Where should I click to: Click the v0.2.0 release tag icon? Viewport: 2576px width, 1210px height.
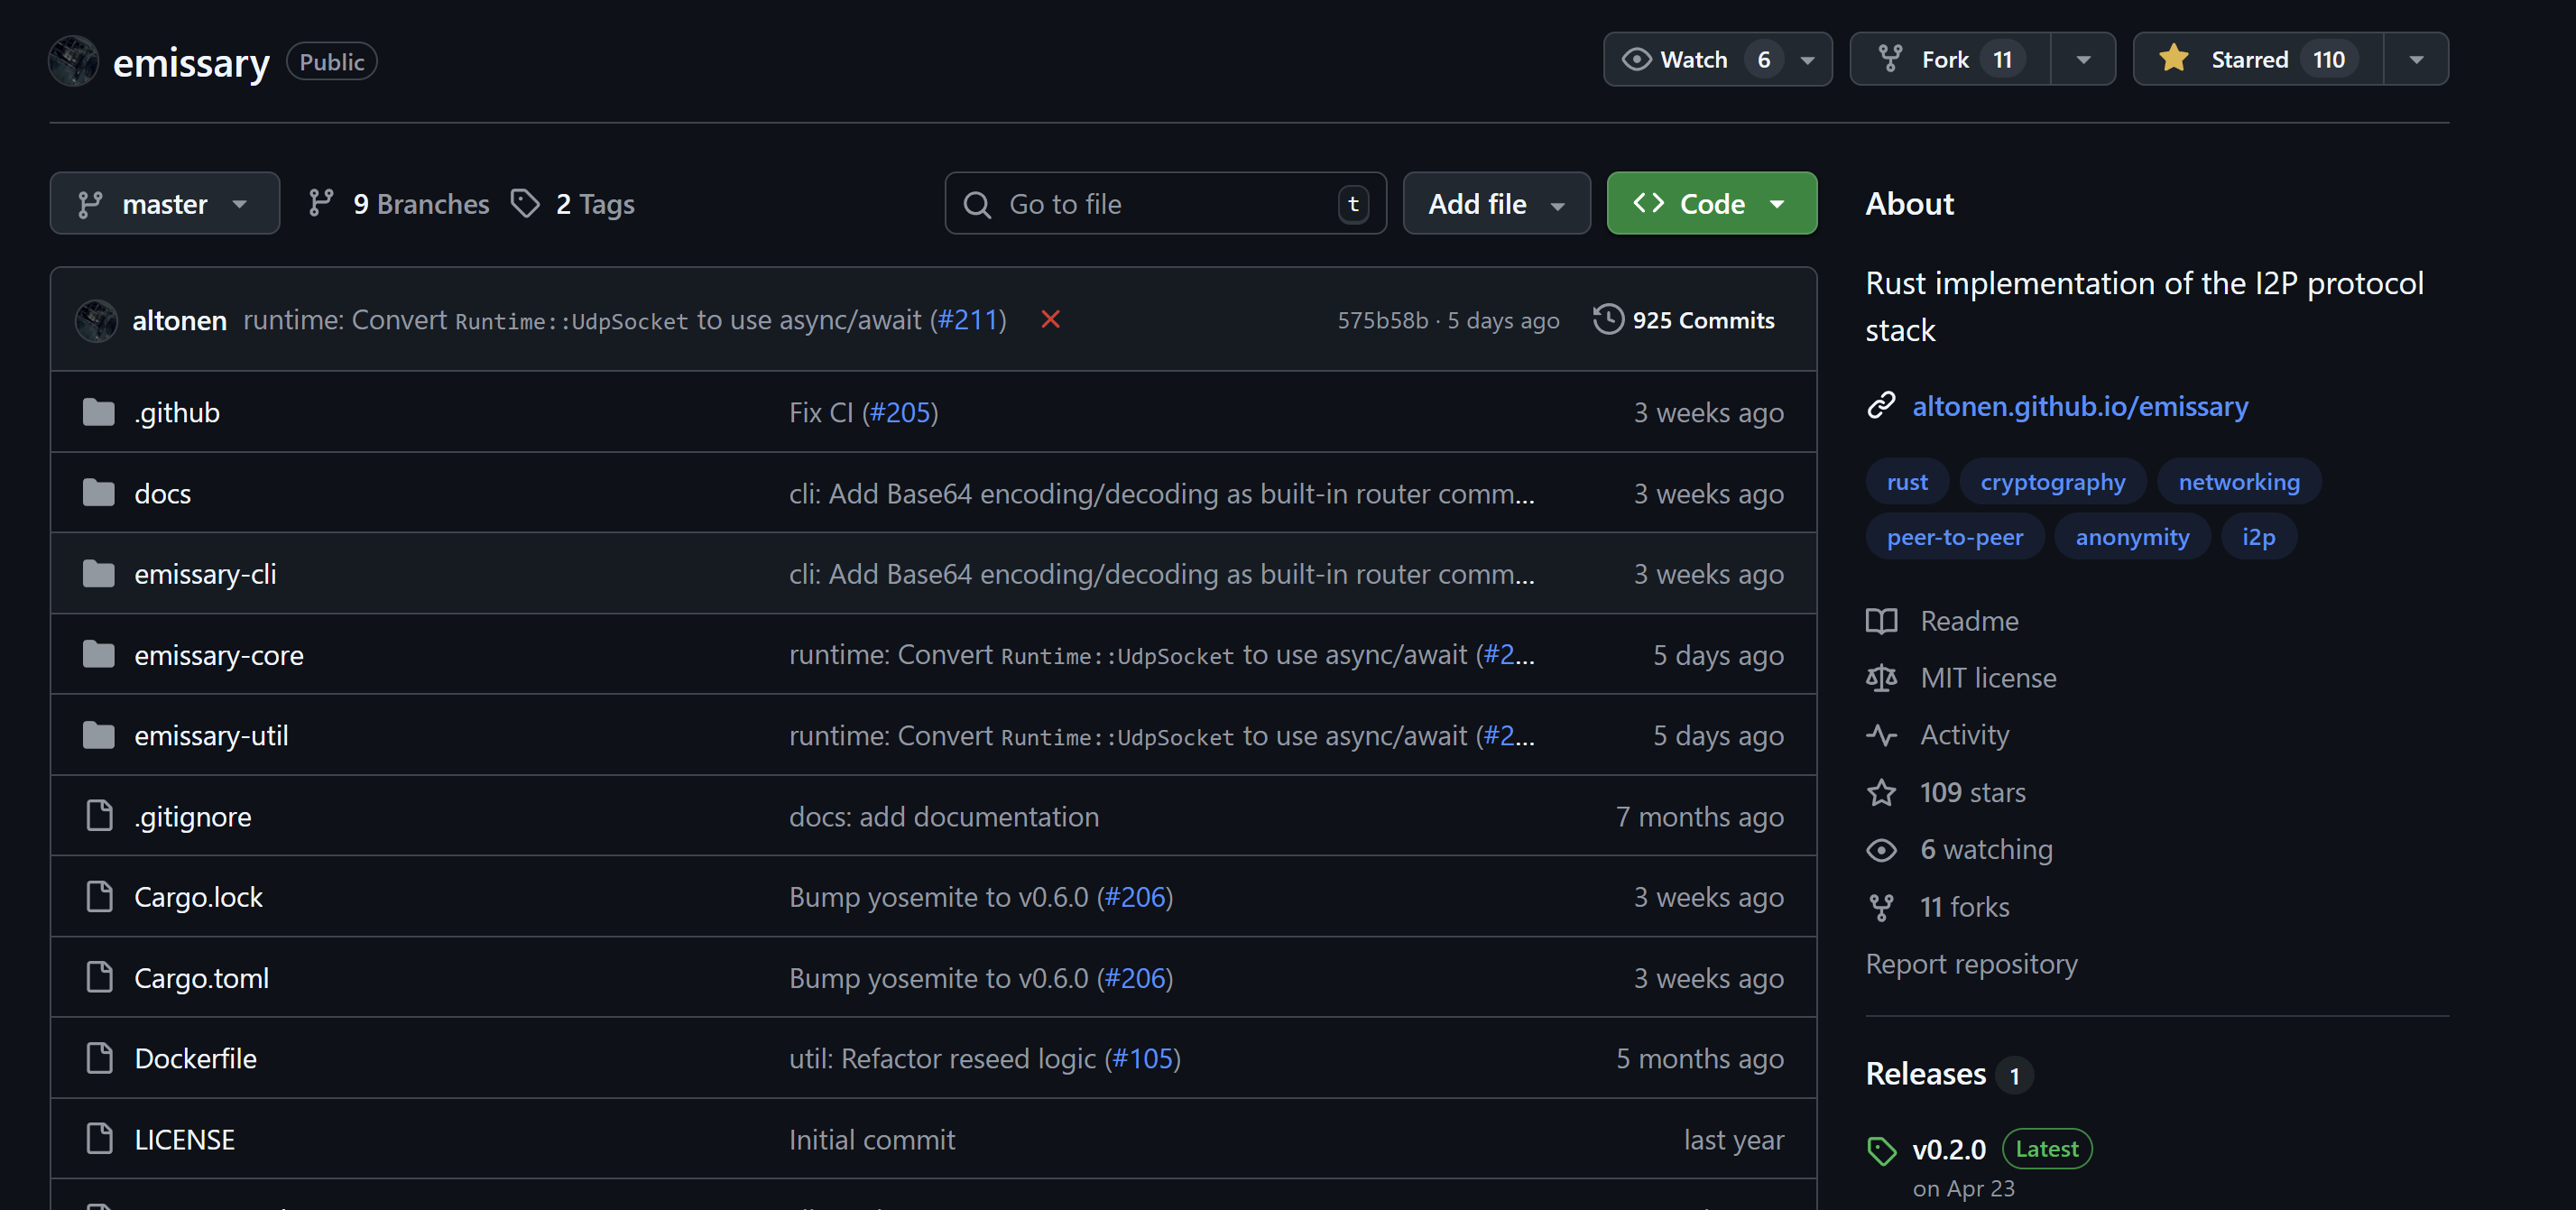pyautogui.click(x=1881, y=1150)
